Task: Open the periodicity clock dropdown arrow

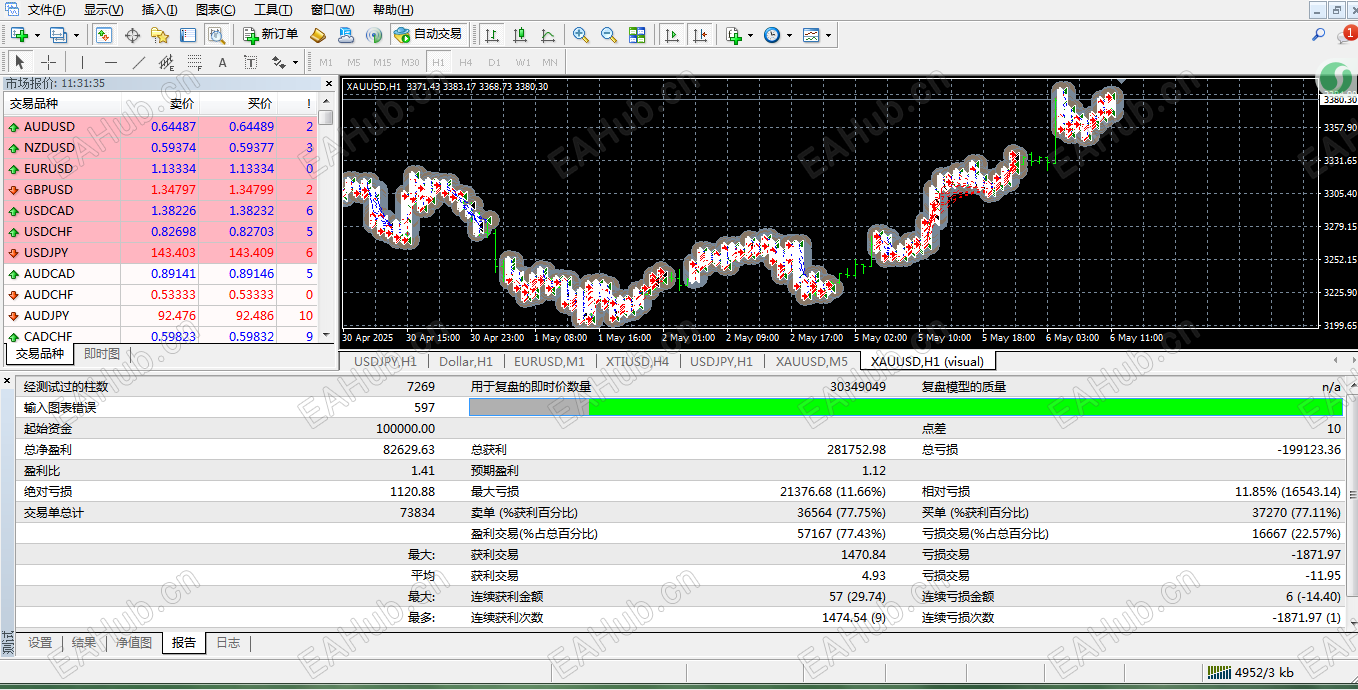Action: [789, 35]
